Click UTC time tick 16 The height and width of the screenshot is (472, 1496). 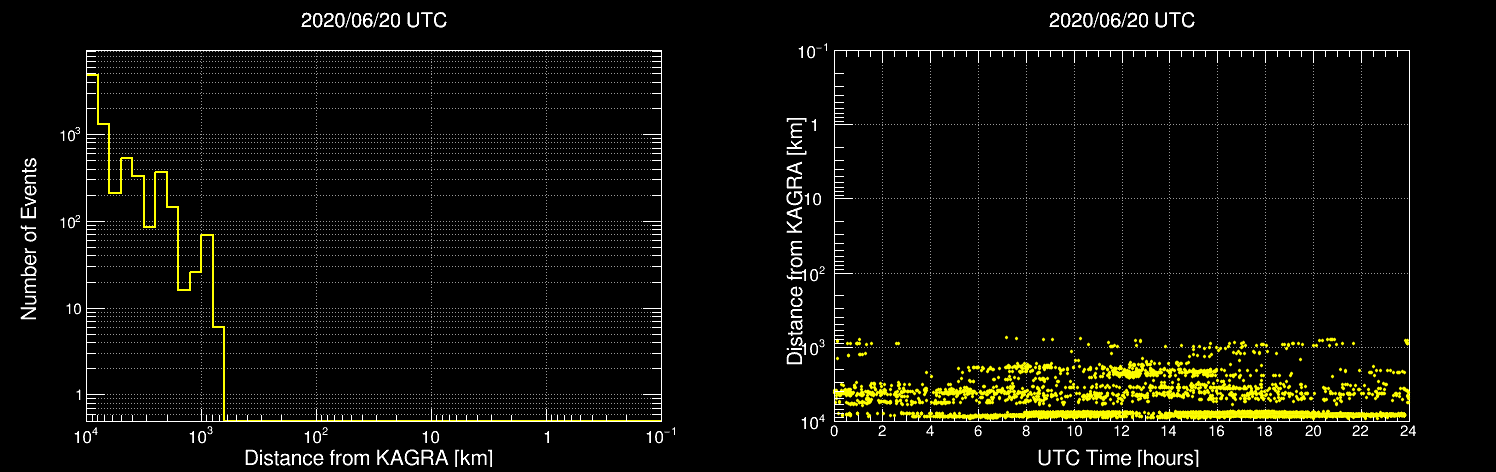point(1216,432)
